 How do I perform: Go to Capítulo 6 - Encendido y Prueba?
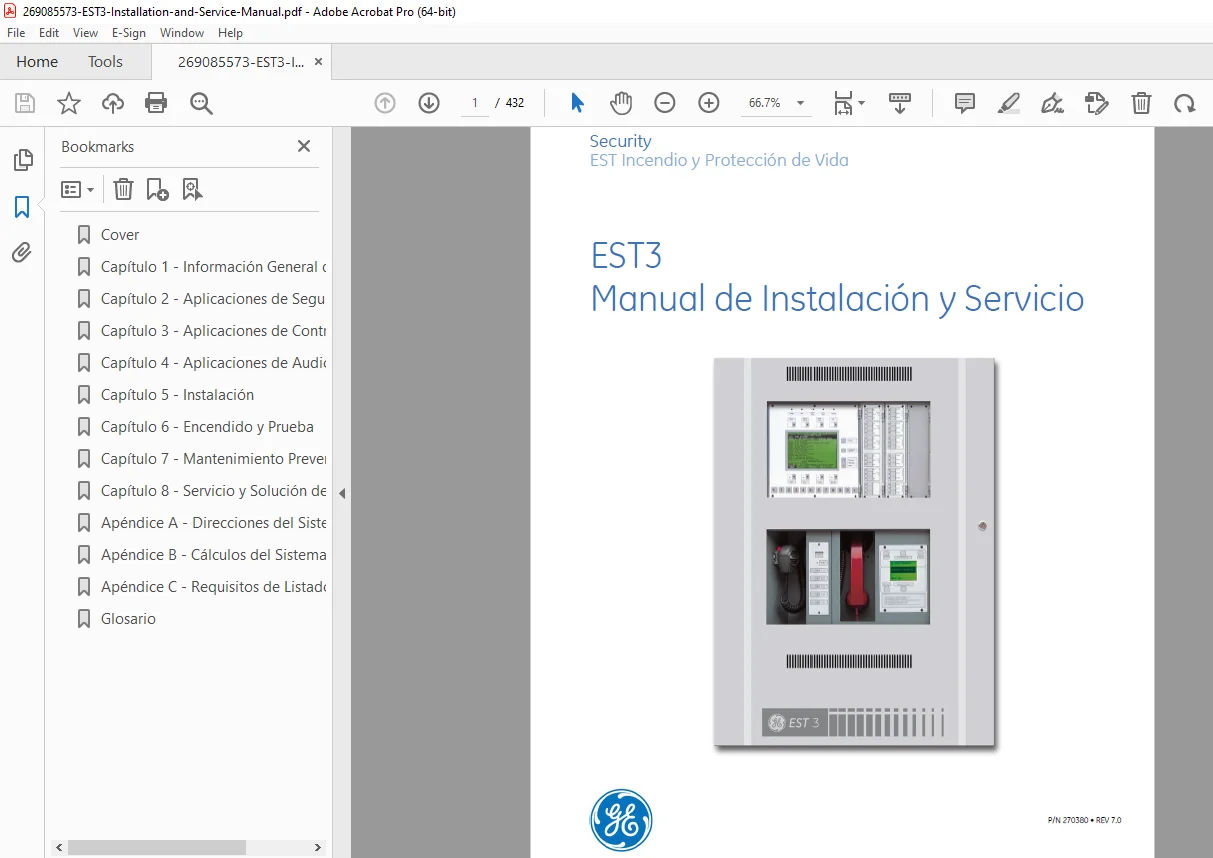click(x=207, y=427)
